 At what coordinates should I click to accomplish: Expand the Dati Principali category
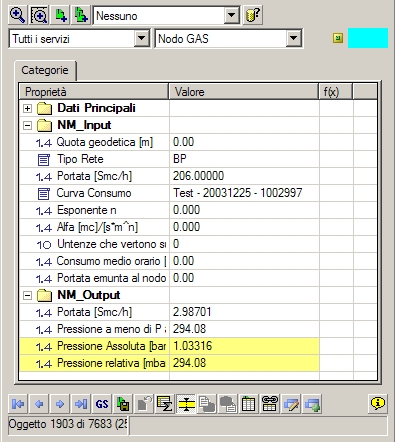point(28,108)
